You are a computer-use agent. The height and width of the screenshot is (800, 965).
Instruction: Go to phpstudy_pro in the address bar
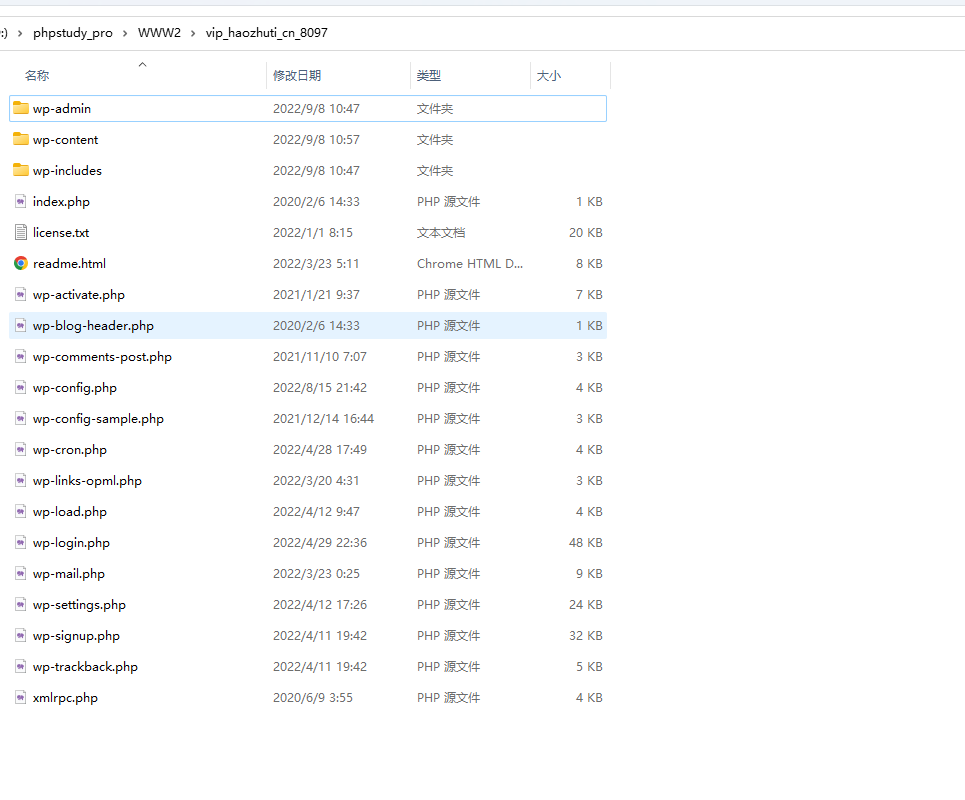[73, 33]
